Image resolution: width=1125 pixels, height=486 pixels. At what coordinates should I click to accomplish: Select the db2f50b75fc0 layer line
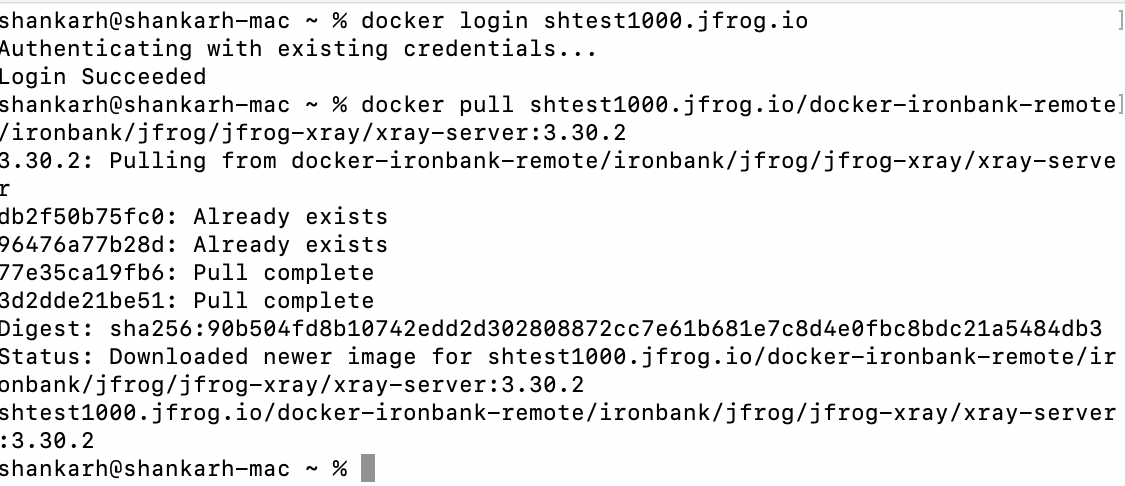(193, 217)
